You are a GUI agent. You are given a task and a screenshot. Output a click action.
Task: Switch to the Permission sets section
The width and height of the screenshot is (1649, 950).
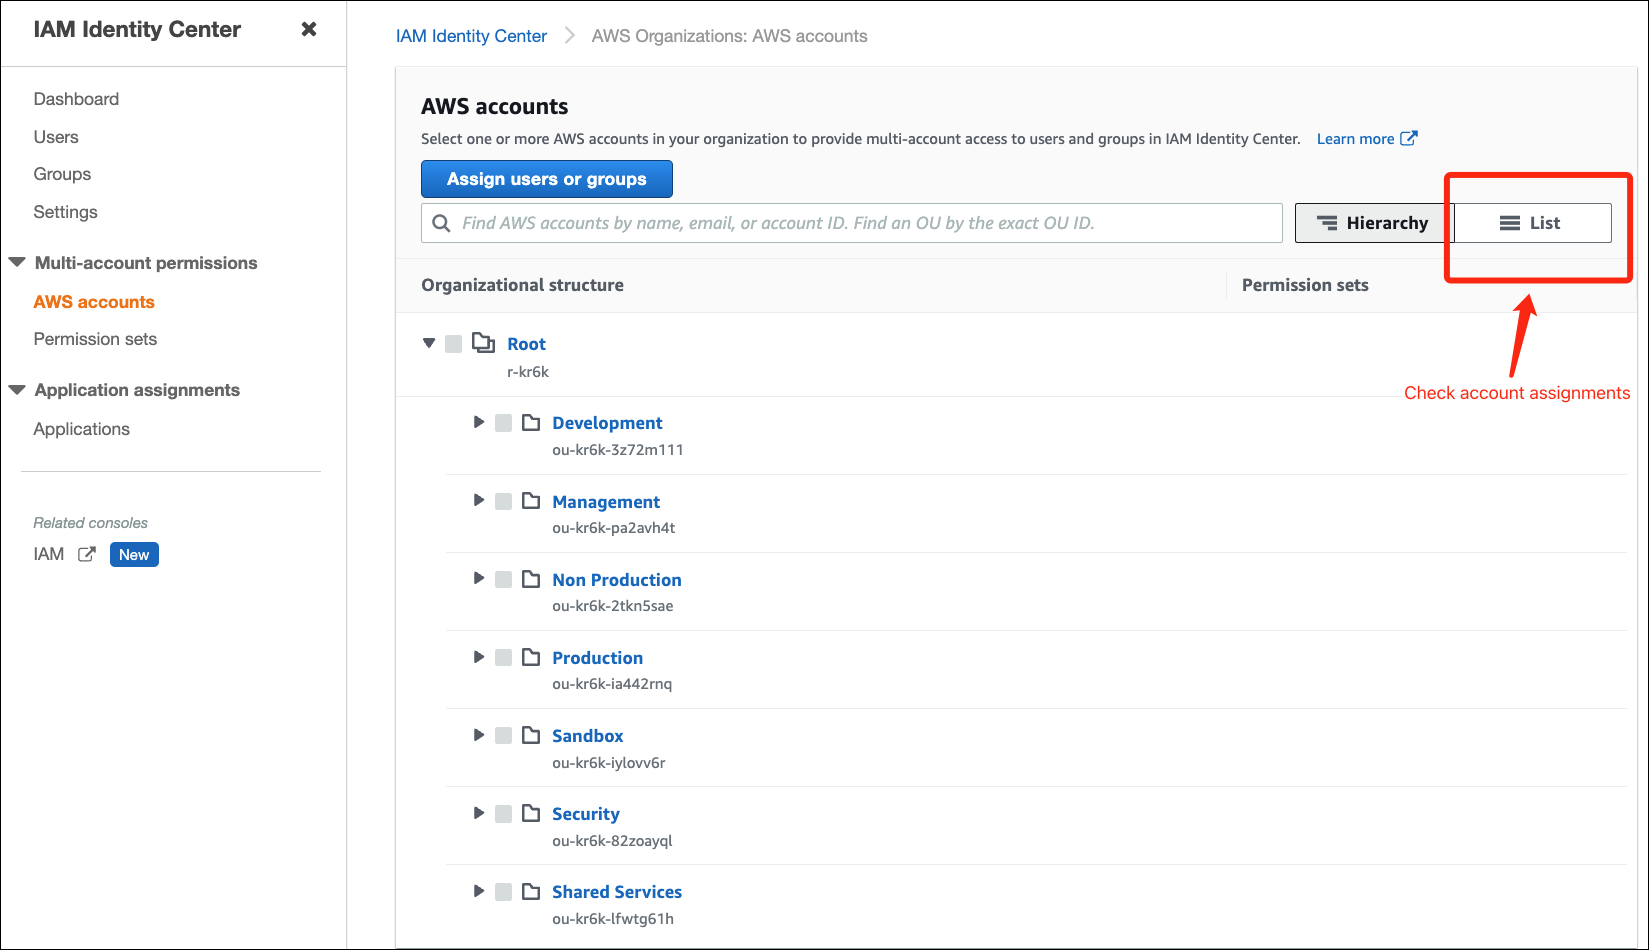[94, 339]
